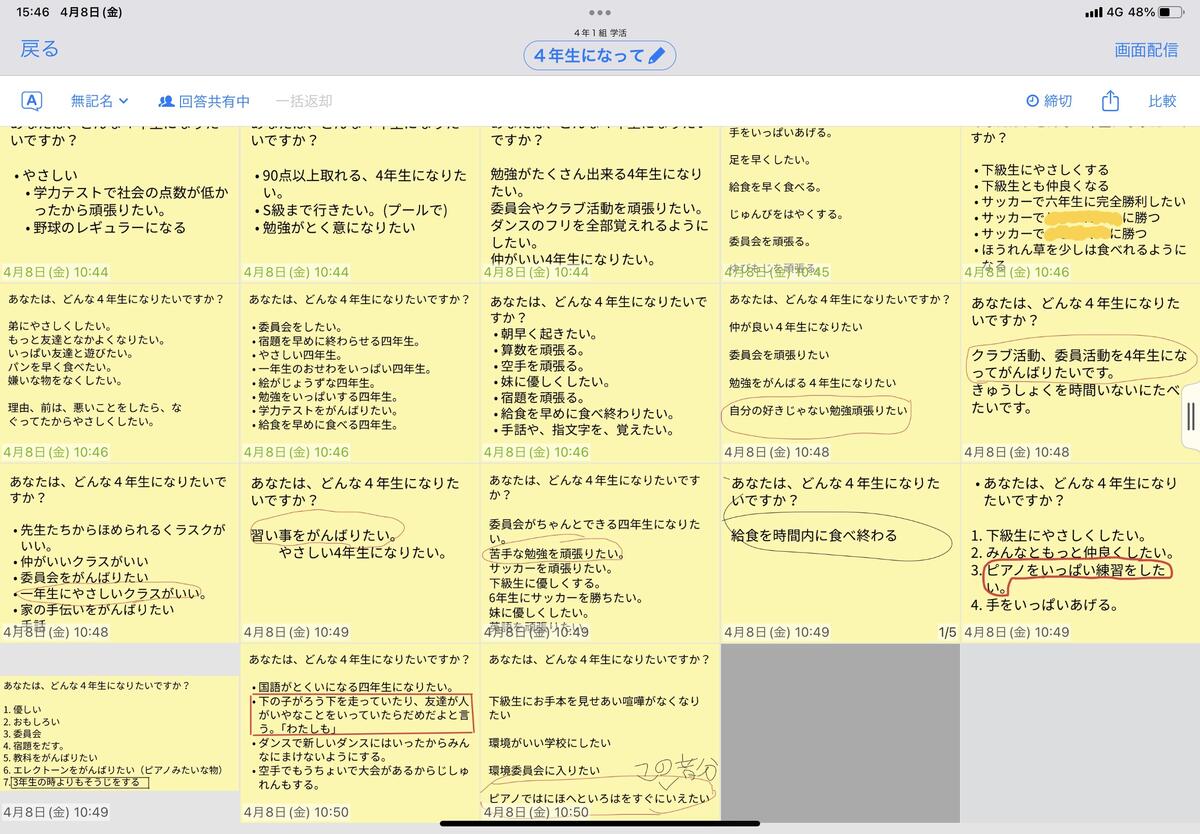Image resolution: width=1200 pixels, height=834 pixels.
Task: Tap the people icon for 回答共有中
Action: coord(166,101)
